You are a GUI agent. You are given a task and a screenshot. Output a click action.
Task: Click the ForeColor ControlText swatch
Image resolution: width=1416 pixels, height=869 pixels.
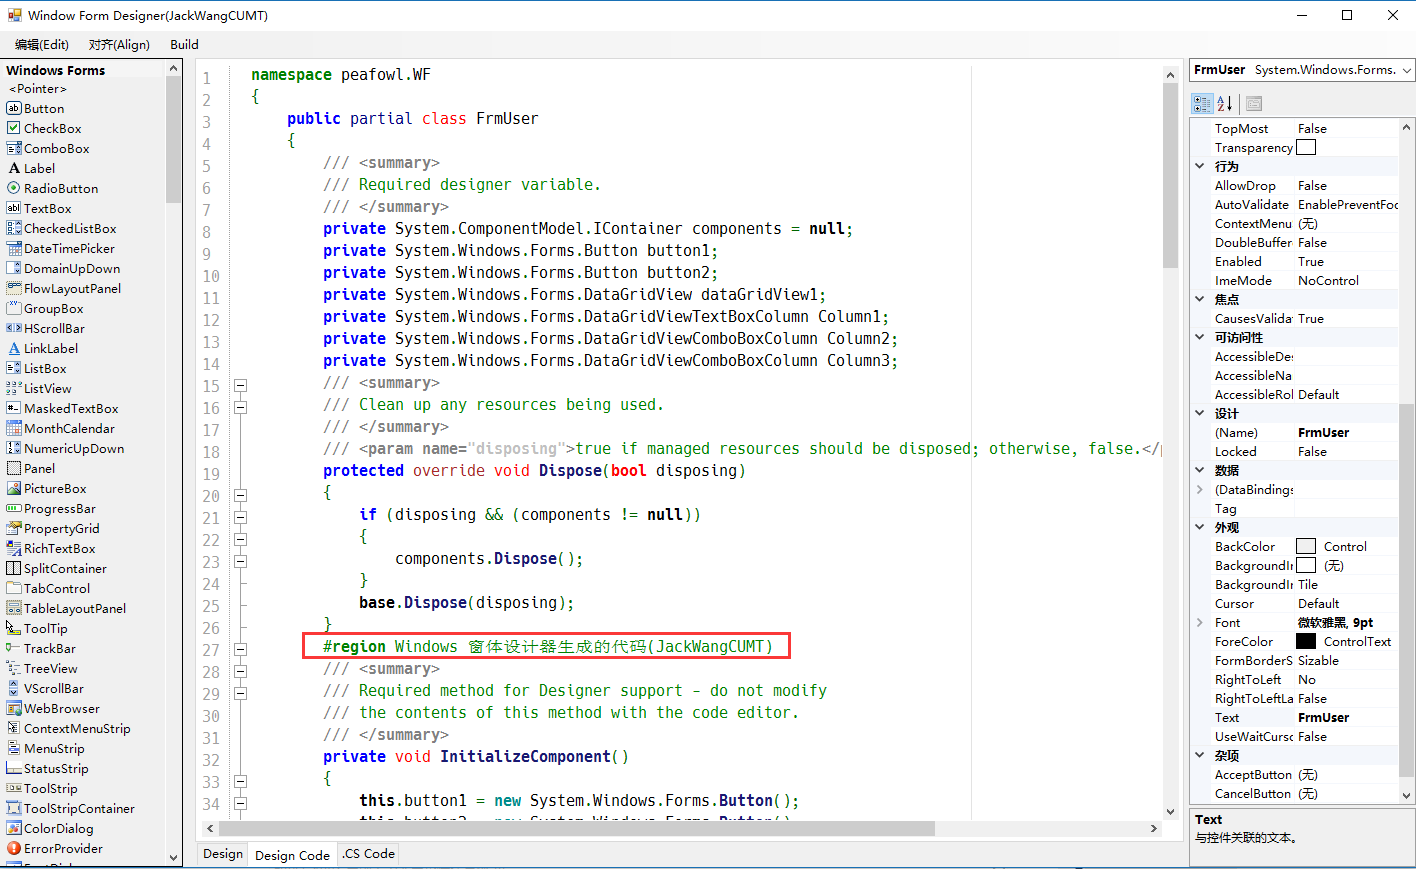pos(1306,641)
